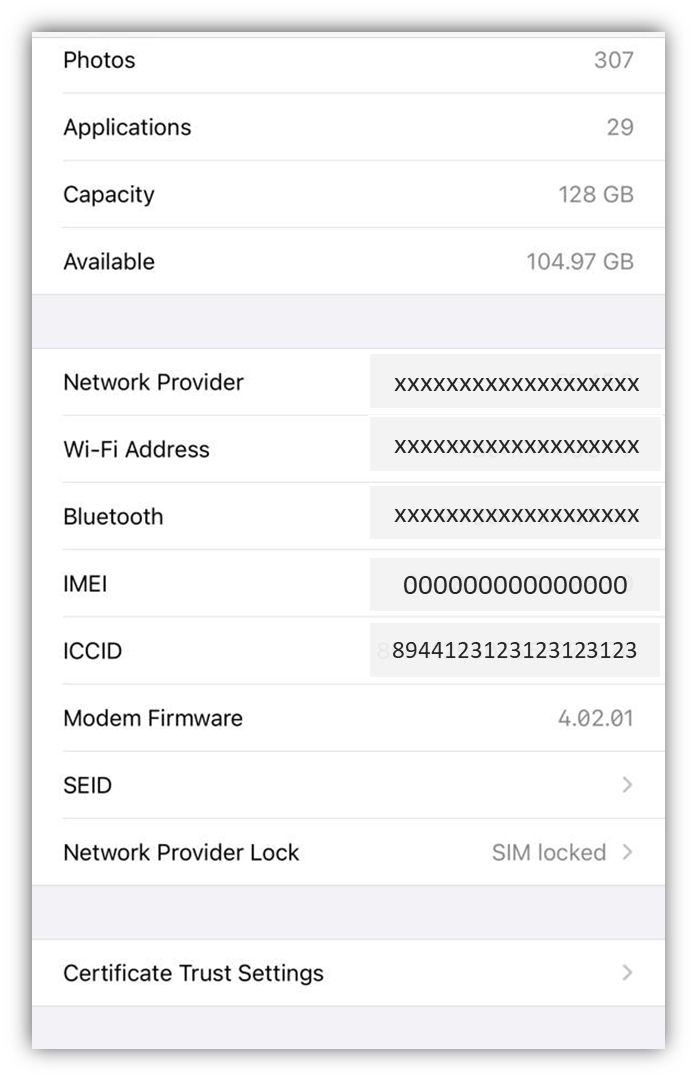Tap the IMEI number
The height and width of the screenshot is (1081, 697).
(516, 583)
